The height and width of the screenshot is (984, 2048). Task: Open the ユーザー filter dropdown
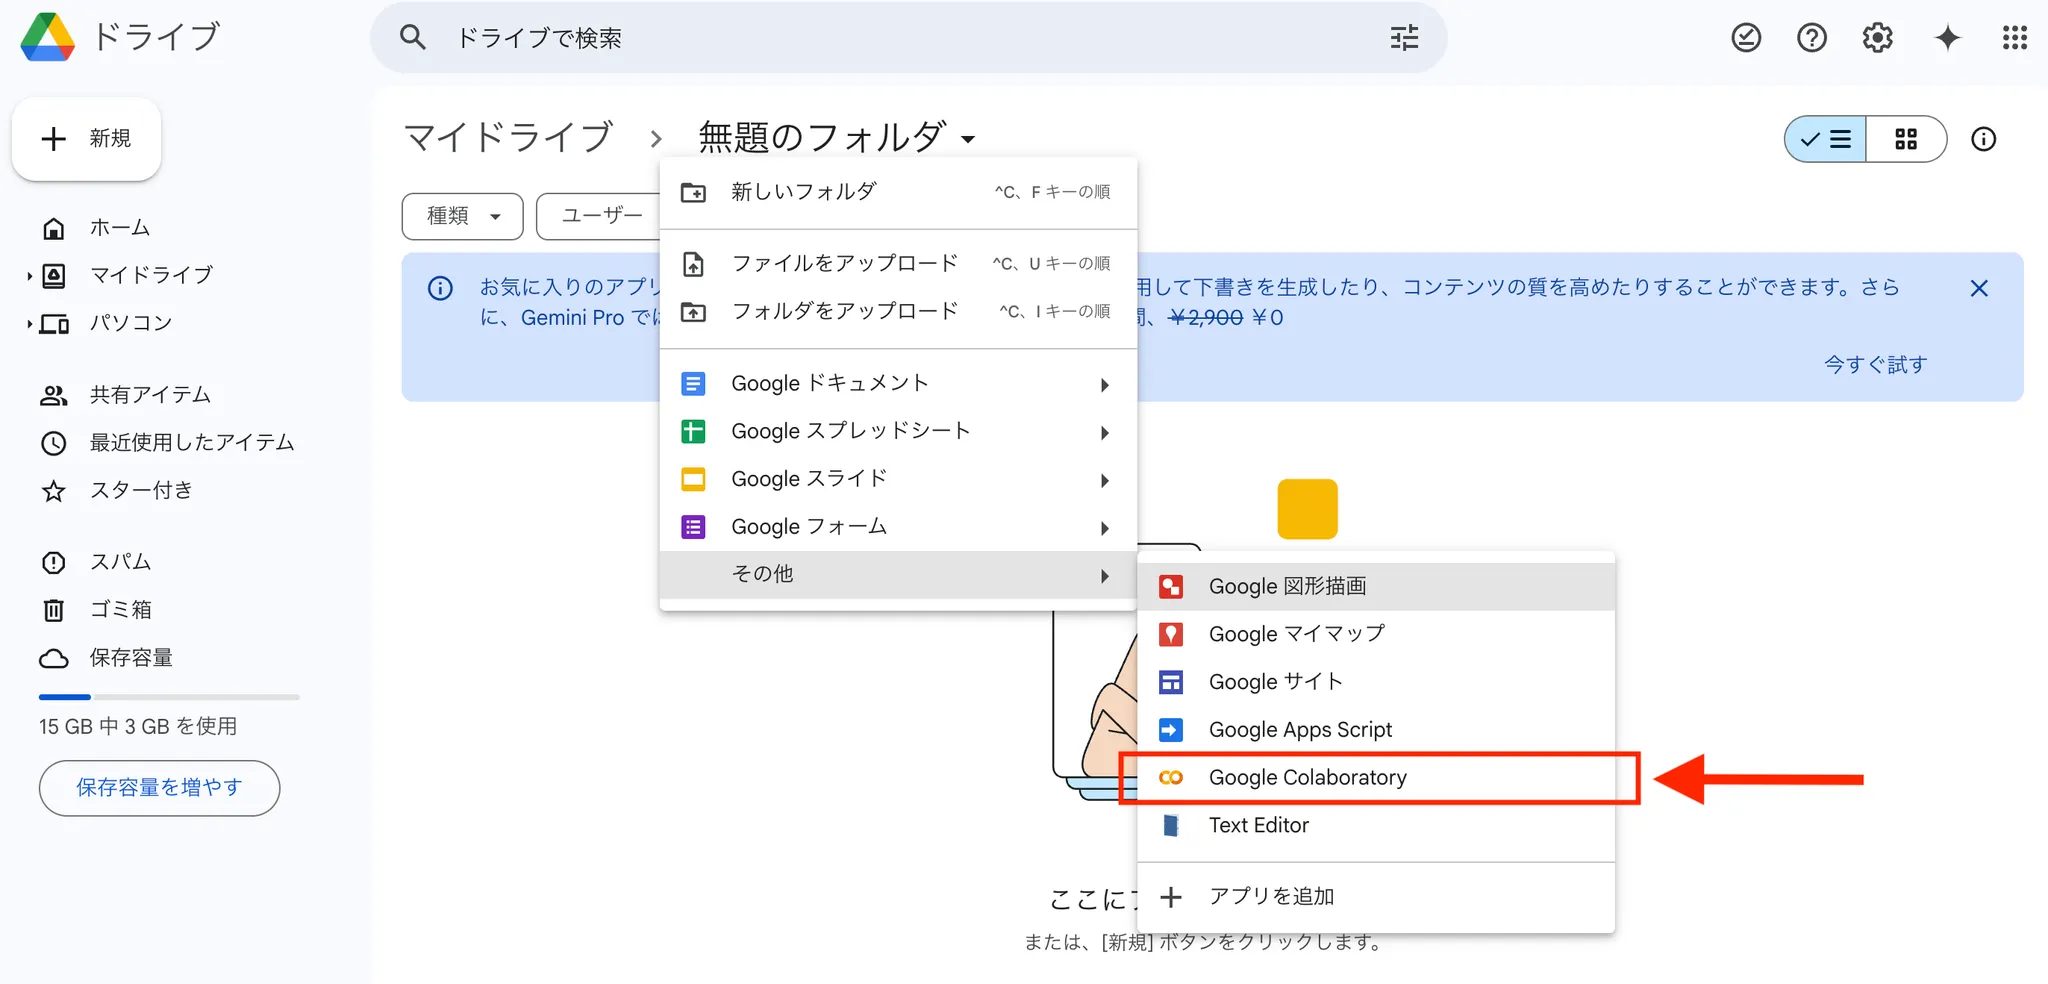tap(600, 216)
